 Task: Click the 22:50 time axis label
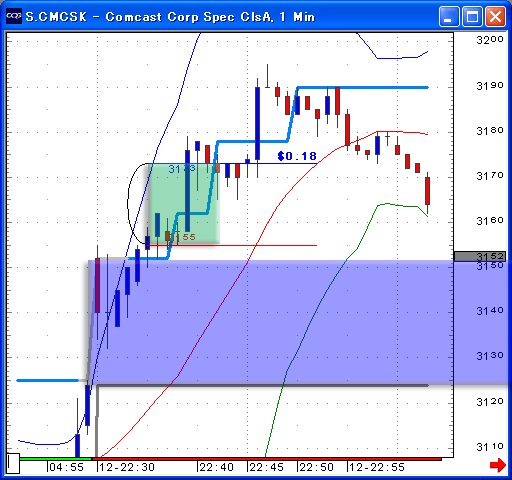click(x=316, y=467)
